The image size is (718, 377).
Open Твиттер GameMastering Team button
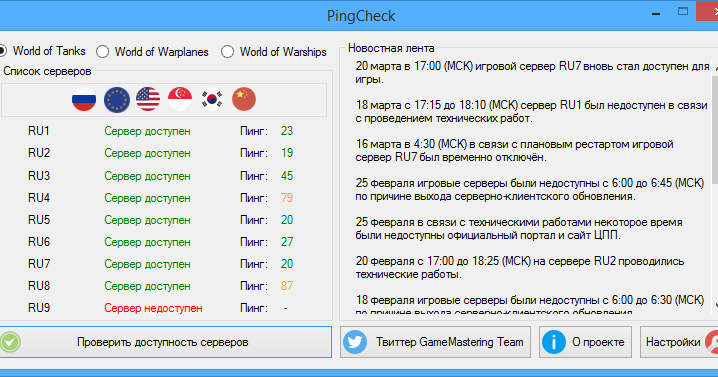click(x=435, y=342)
